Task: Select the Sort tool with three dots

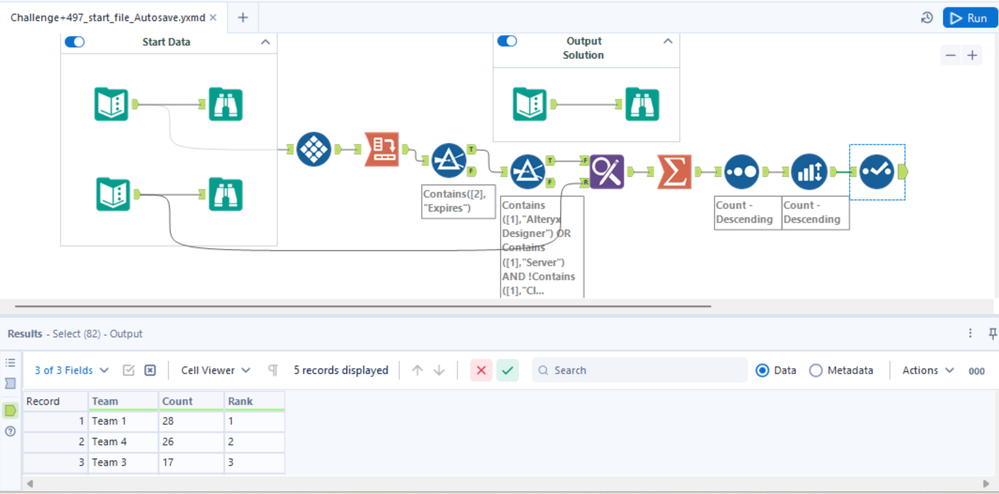Action: pos(742,171)
